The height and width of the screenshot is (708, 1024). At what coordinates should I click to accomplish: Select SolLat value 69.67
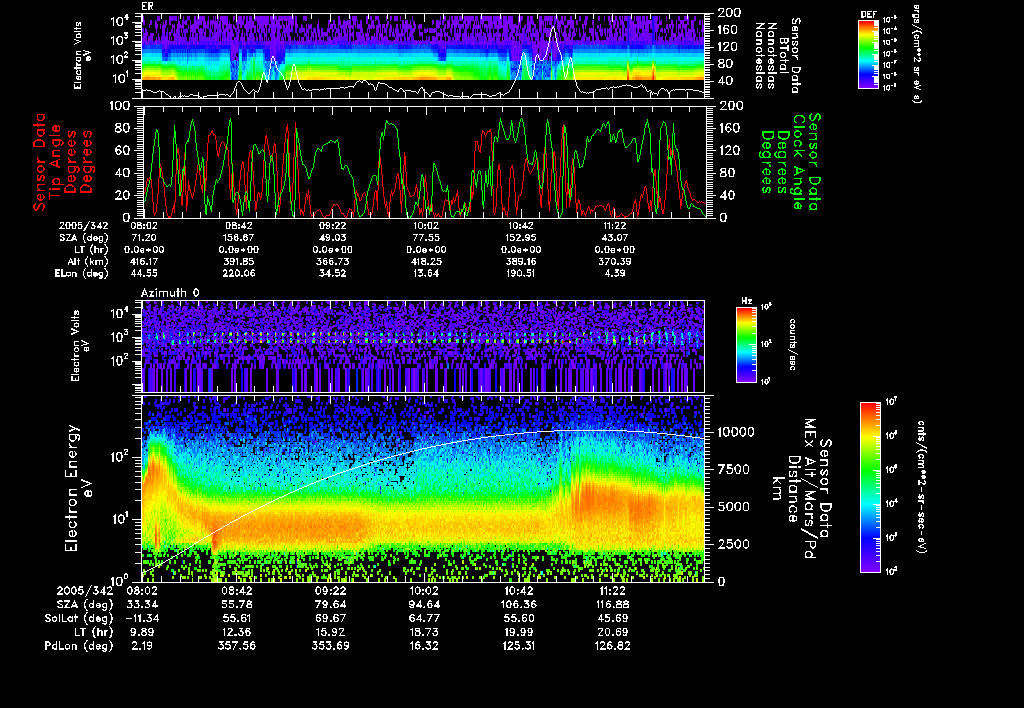point(331,619)
